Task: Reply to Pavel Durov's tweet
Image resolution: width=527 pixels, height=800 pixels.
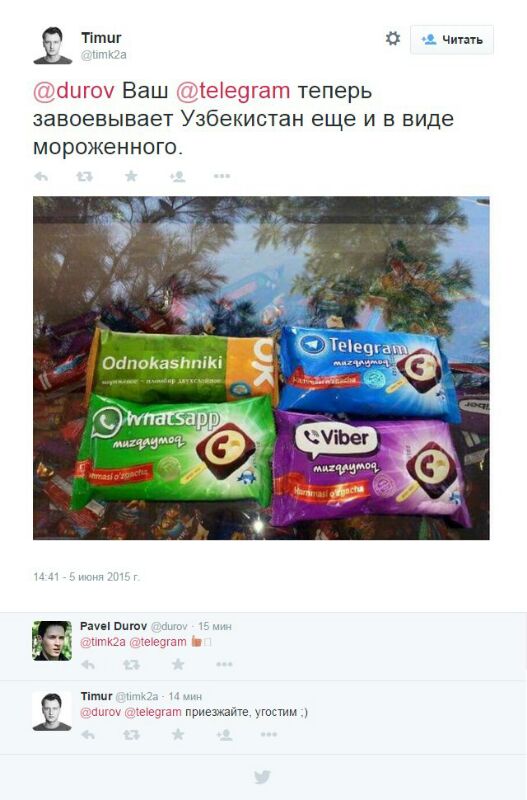Action: [88, 664]
